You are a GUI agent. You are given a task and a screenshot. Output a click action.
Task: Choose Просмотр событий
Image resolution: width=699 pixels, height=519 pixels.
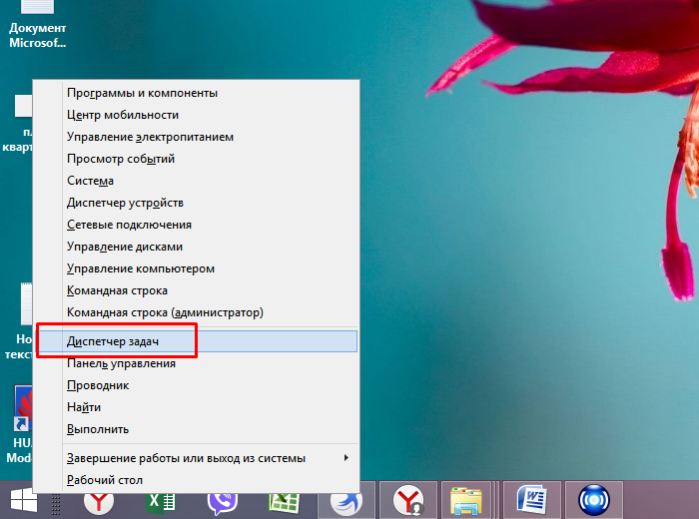[196, 159]
